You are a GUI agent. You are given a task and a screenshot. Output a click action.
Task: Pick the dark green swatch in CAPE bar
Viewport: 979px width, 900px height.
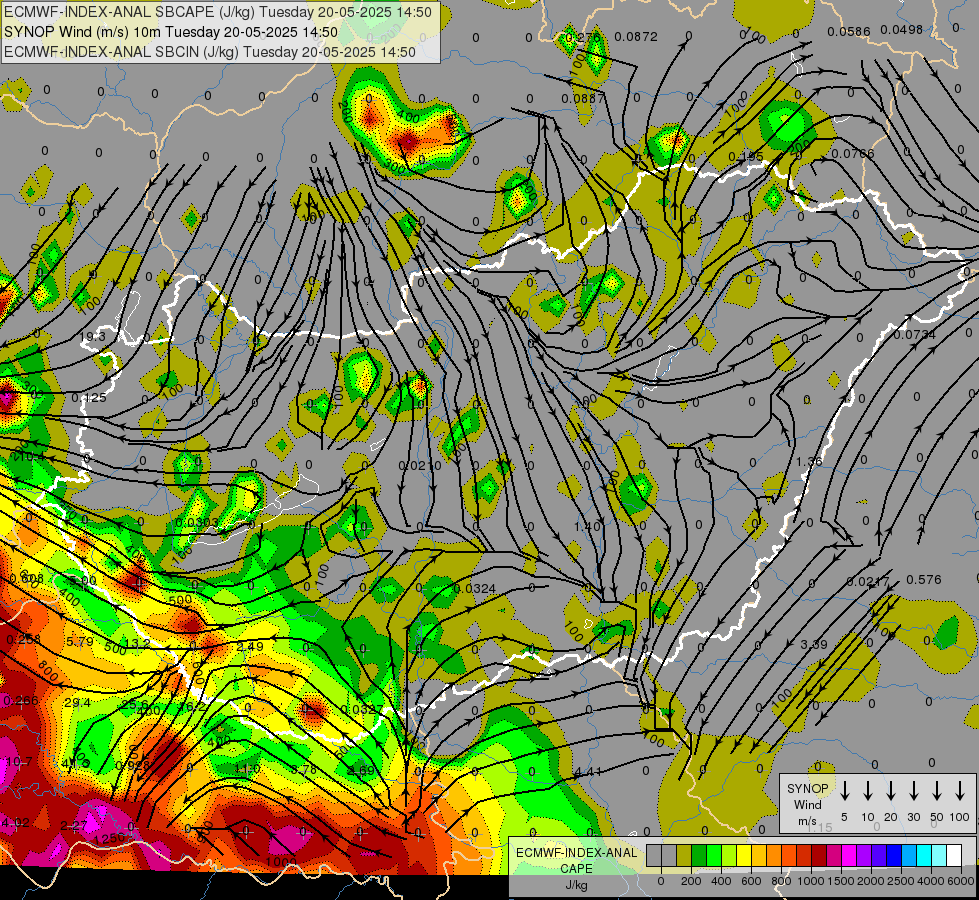(x=699, y=855)
